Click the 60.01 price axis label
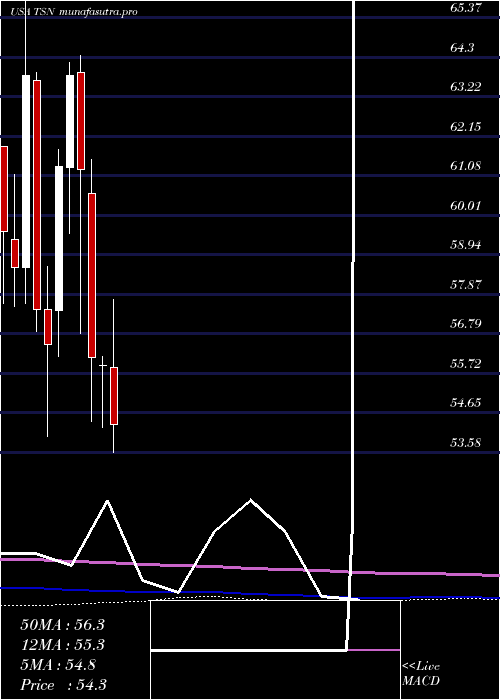 point(466,205)
